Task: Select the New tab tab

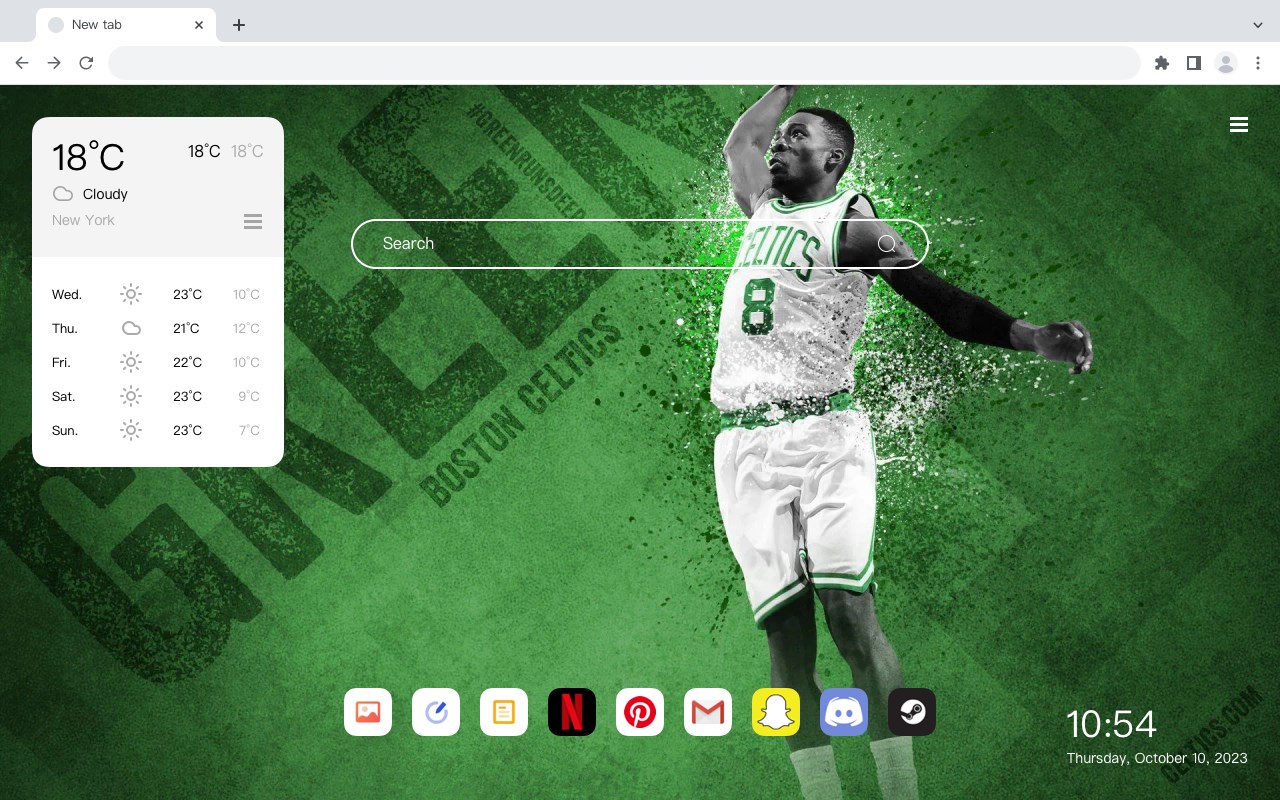Action: (x=126, y=25)
